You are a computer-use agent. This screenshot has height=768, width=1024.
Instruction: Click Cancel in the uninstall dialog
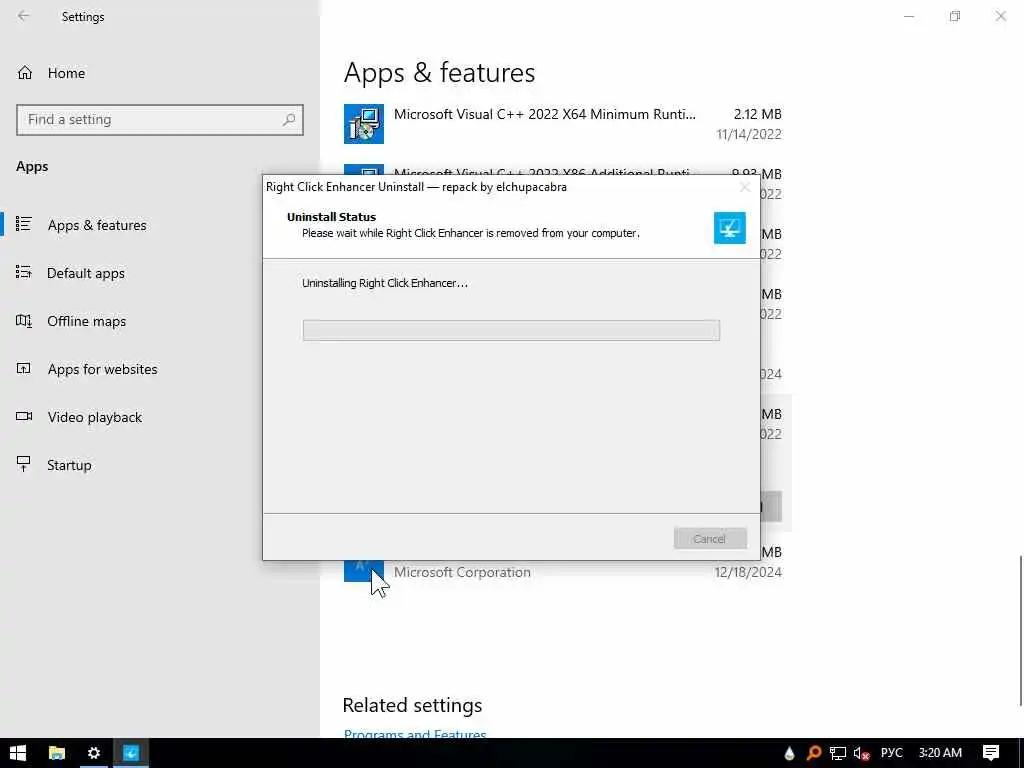click(710, 539)
